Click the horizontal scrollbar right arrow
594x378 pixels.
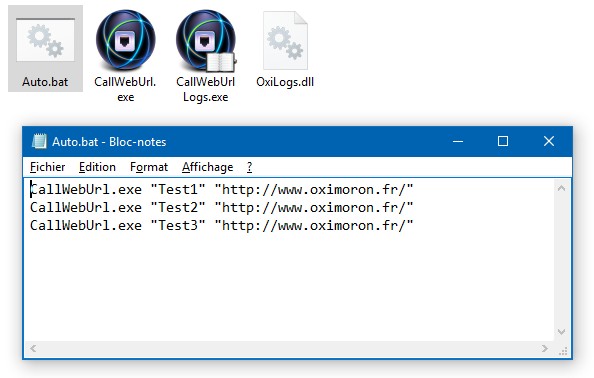(x=545, y=348)
